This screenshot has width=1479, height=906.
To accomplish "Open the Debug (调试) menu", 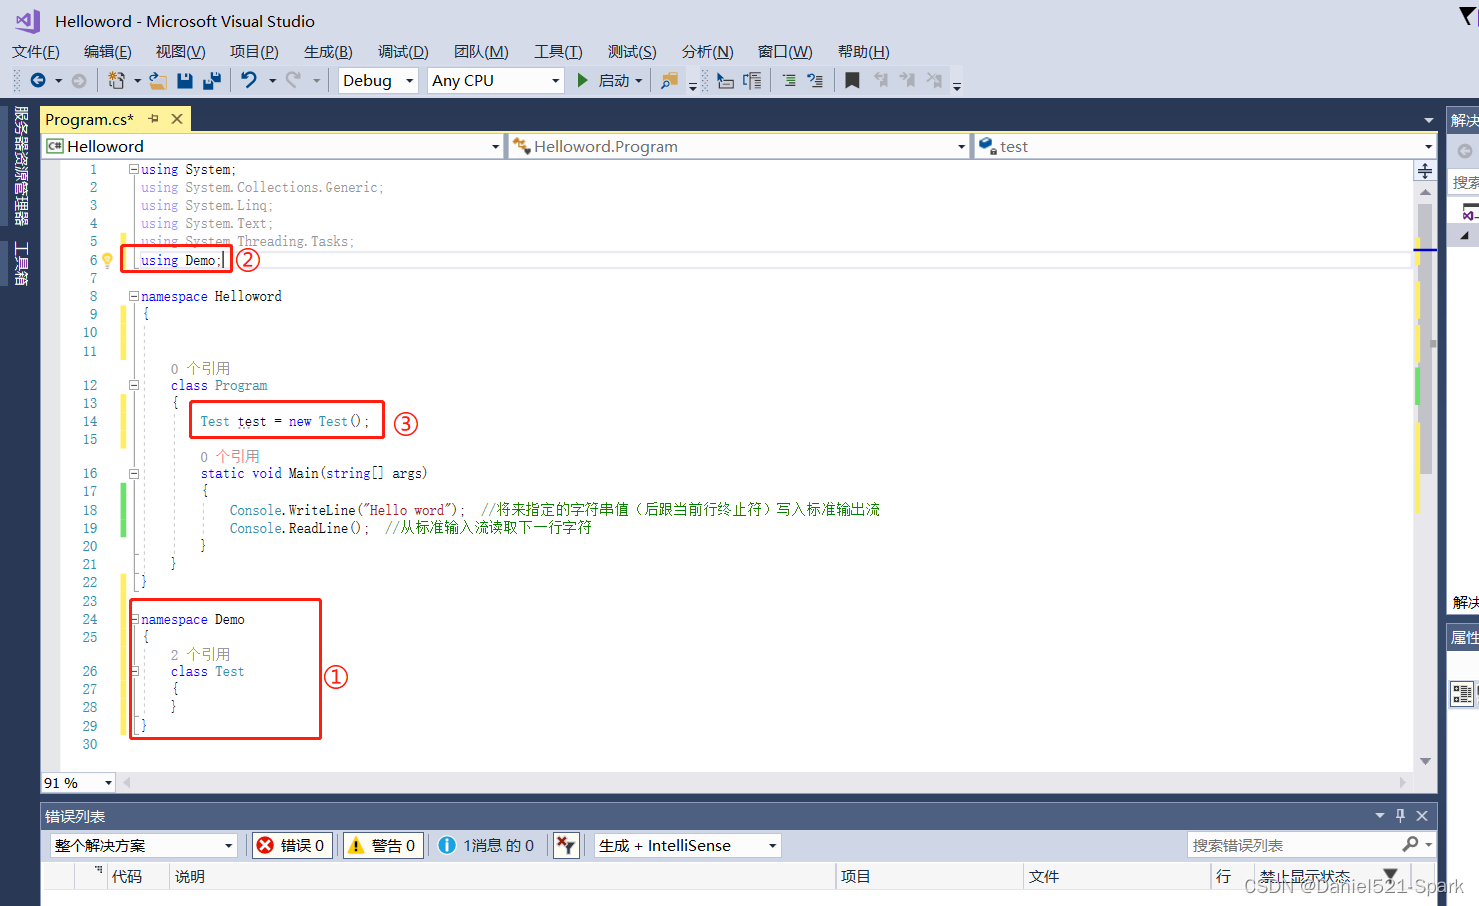I will (x=403, y=52).
